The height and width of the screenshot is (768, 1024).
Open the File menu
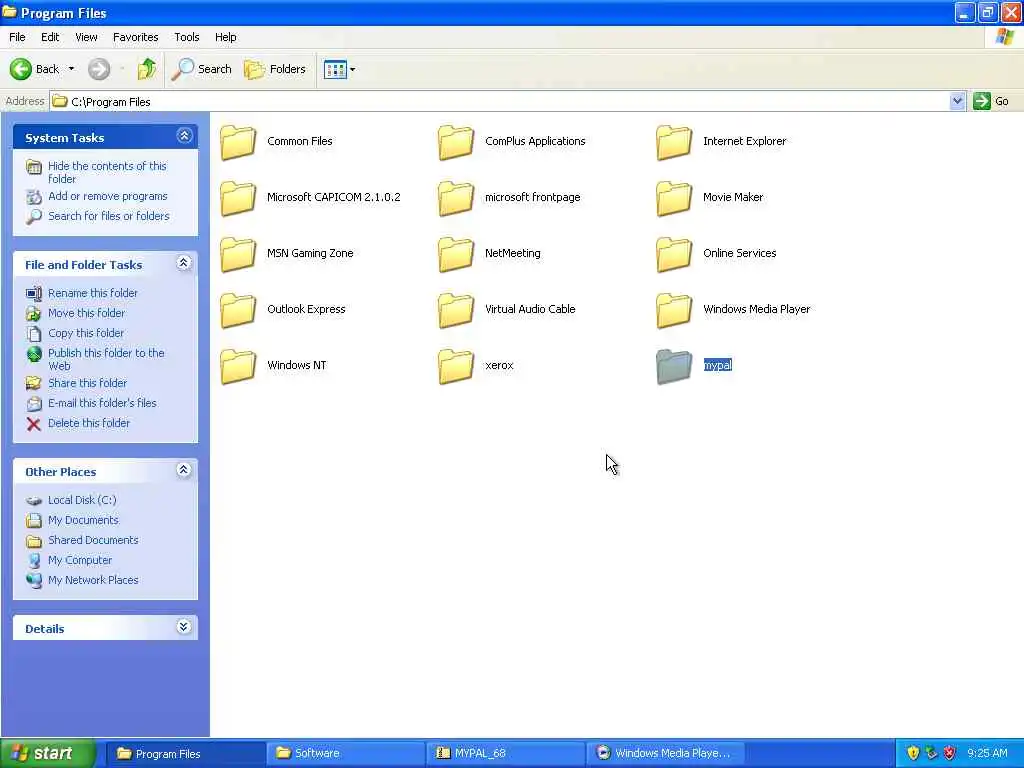[x=17, y=37]
